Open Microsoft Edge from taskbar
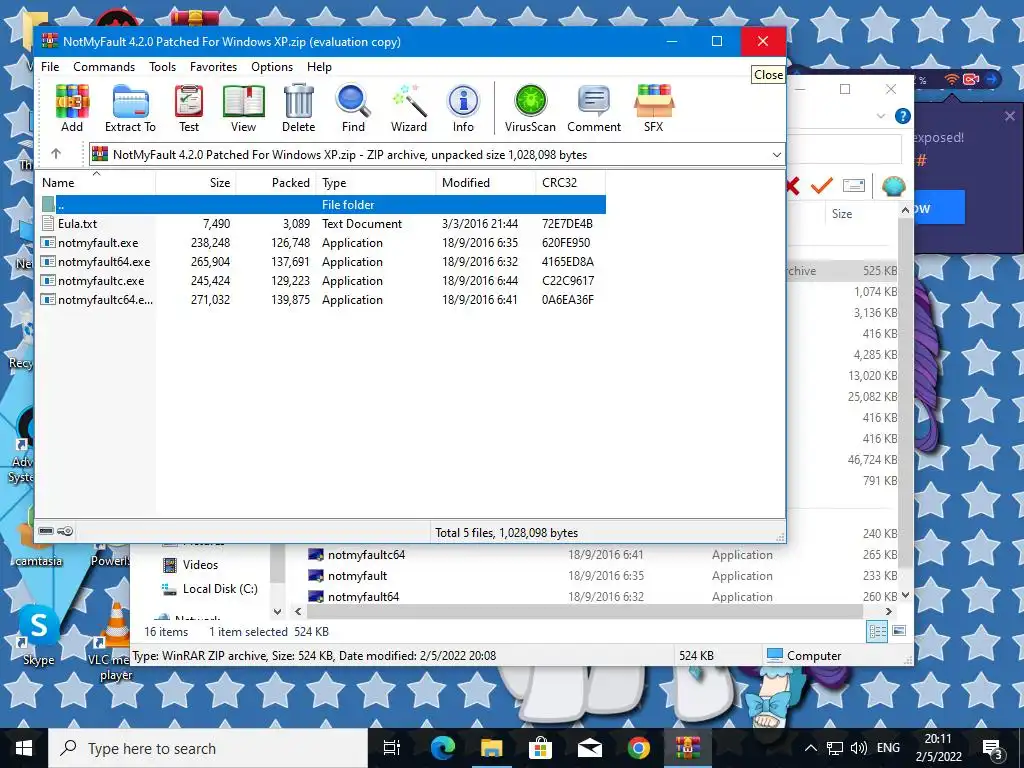1024x768 pixels. pyautogui.click(x=442, y=748)
